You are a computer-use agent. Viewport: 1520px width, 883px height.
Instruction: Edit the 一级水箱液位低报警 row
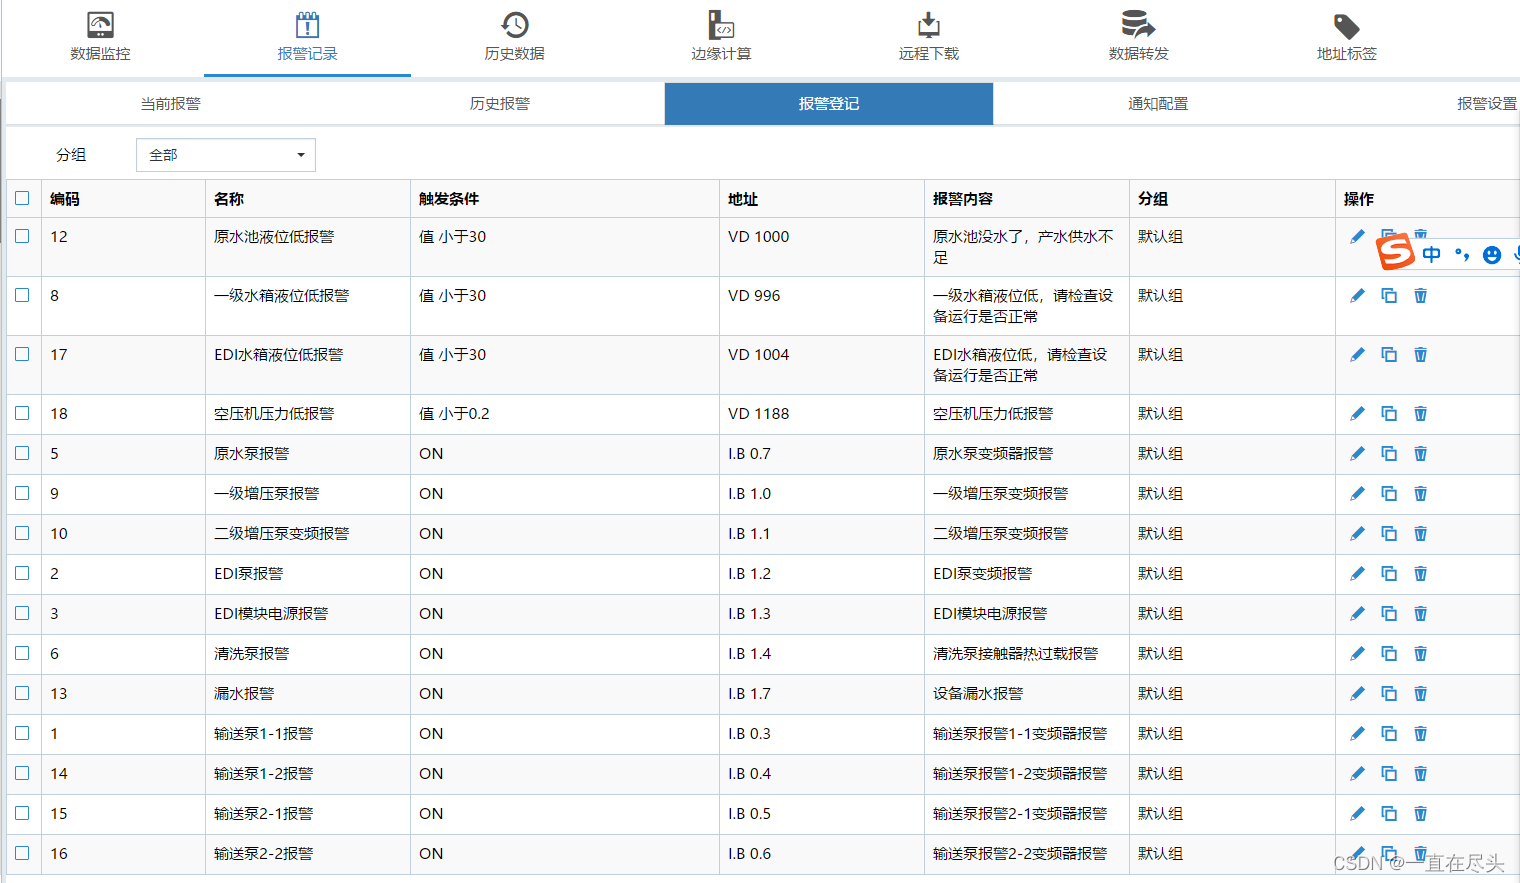1357,296
